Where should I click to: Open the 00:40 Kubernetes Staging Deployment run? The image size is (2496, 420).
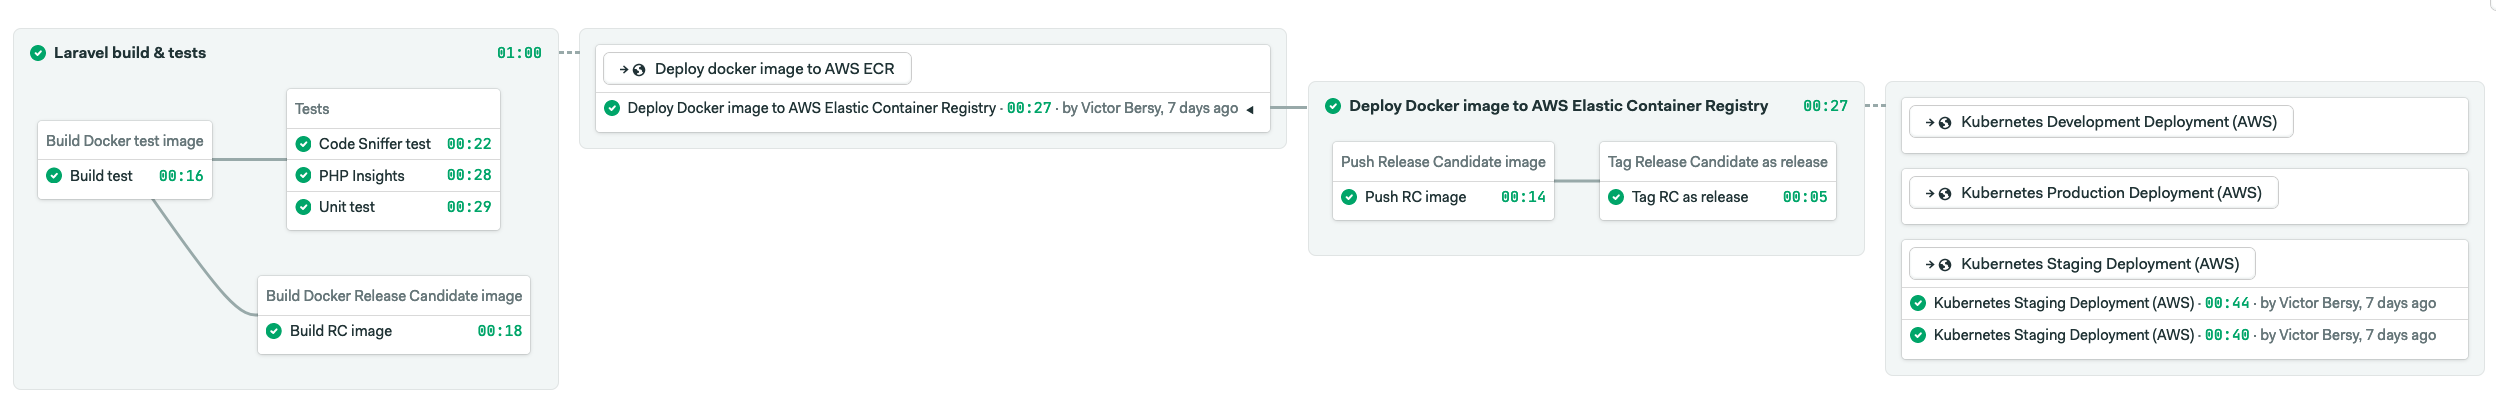pyautogui.click(x=2063, y=335)
